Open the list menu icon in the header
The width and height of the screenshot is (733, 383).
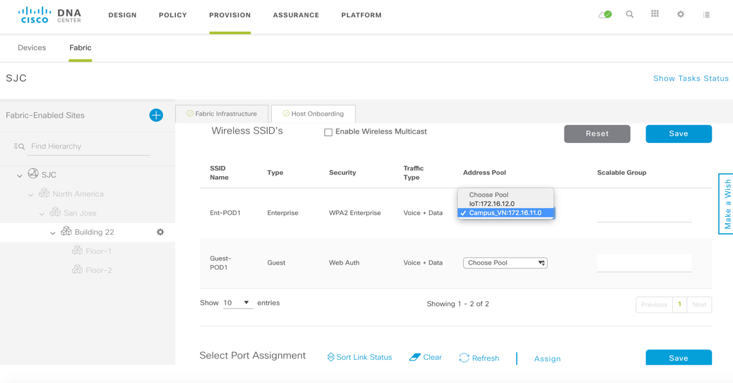[706, 15]
